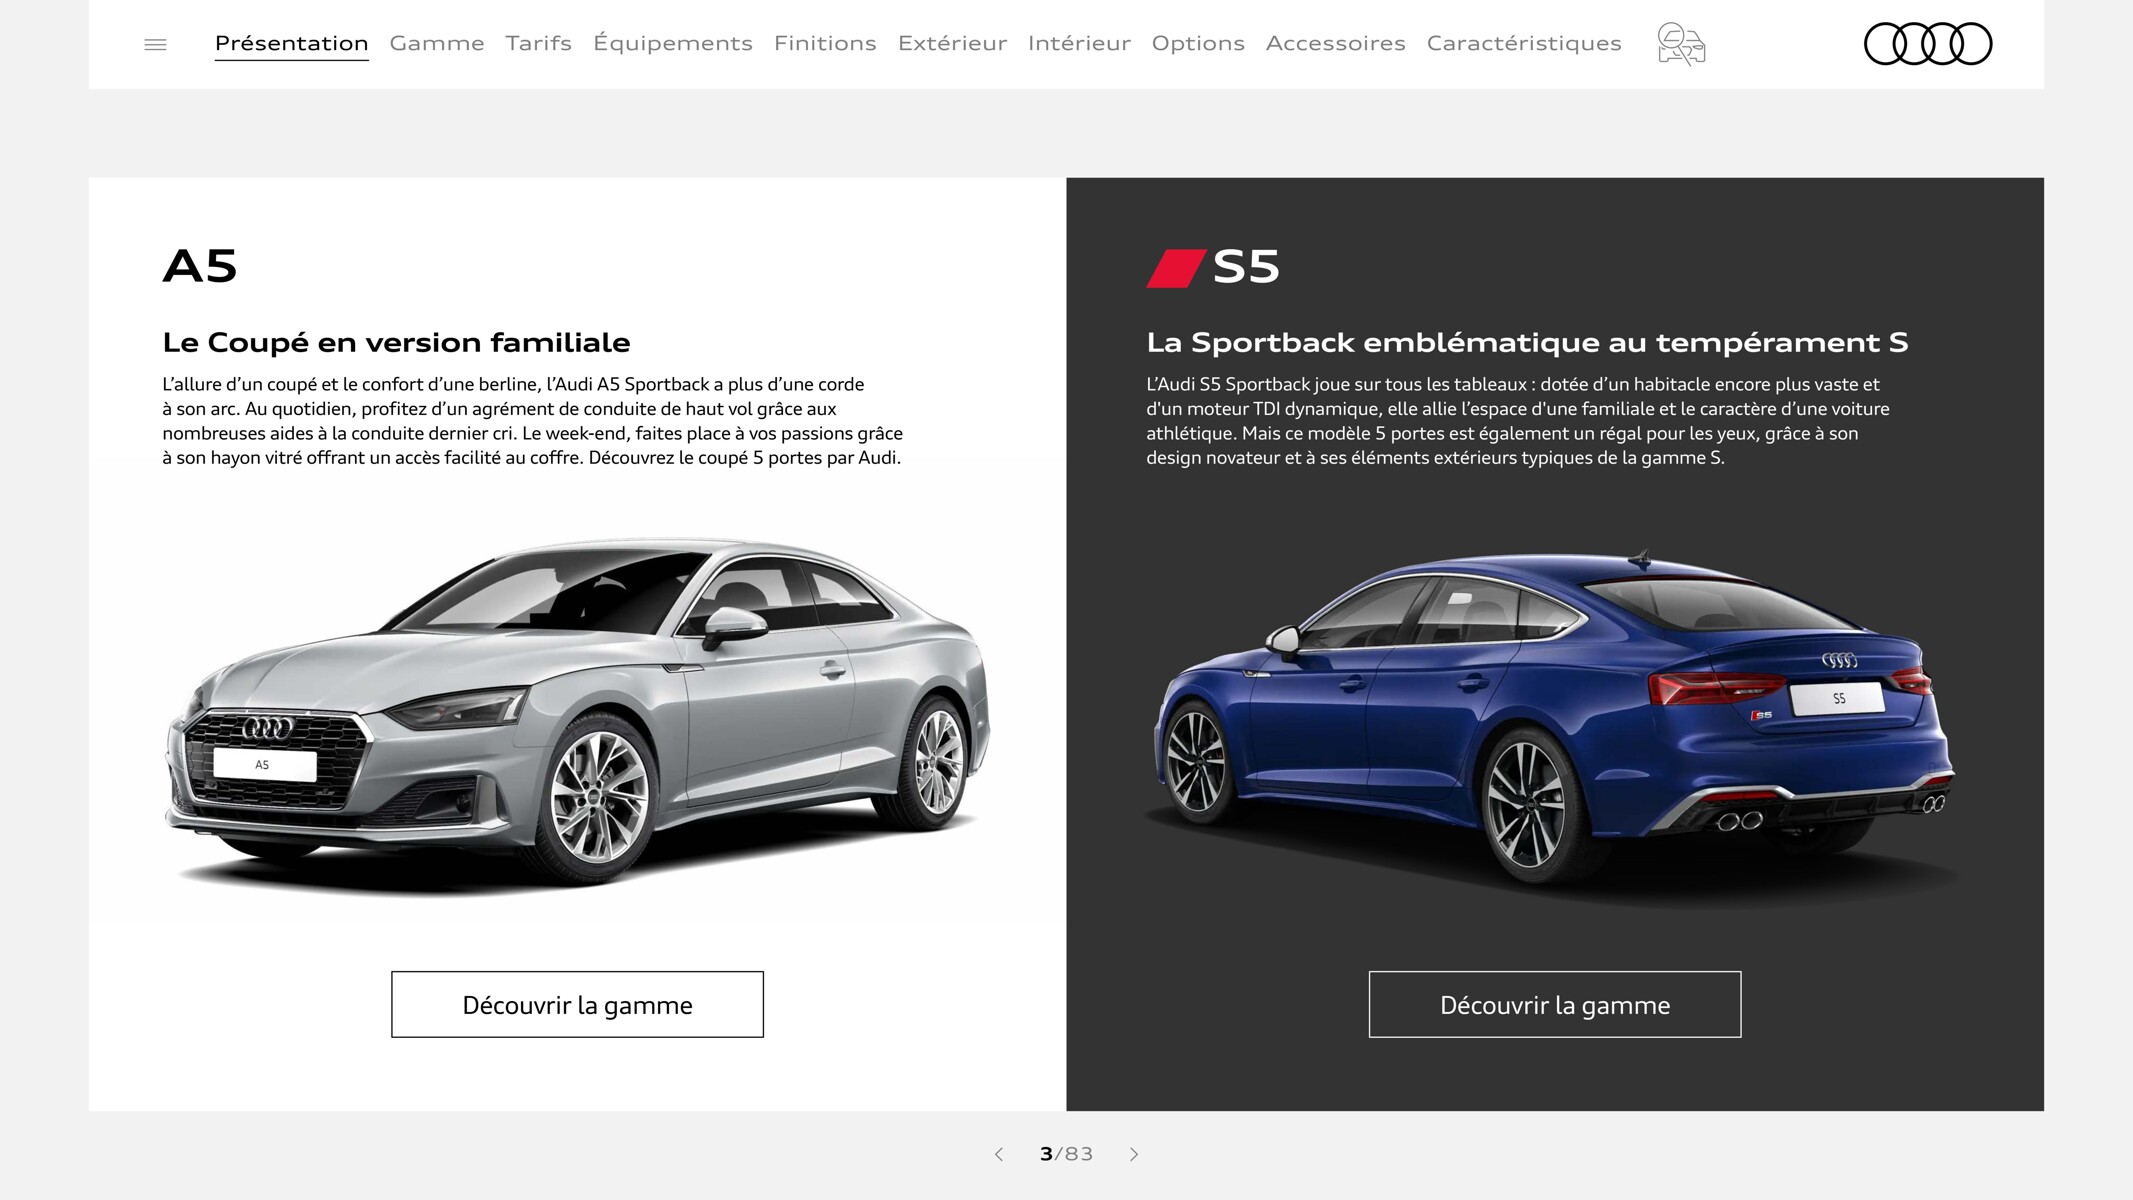Click Découvrir la gamme under A5
Image resolution: width=2133 pixels, height=1200 pixels.
577,1004
